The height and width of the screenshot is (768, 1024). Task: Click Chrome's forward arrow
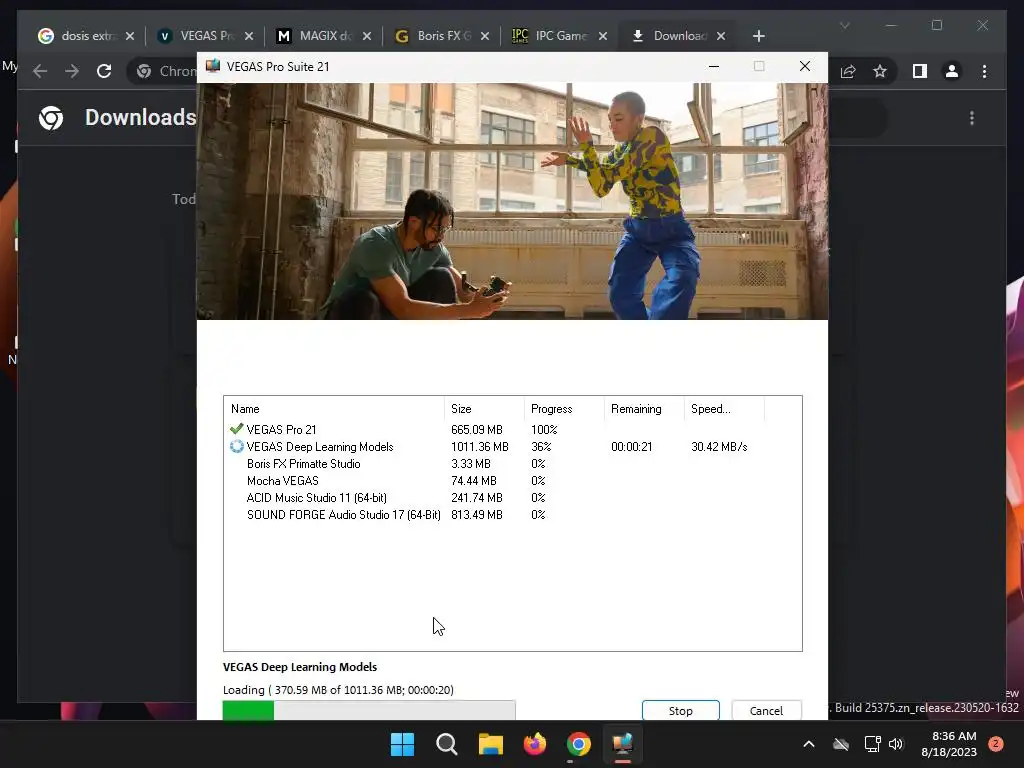coord(72,71)
